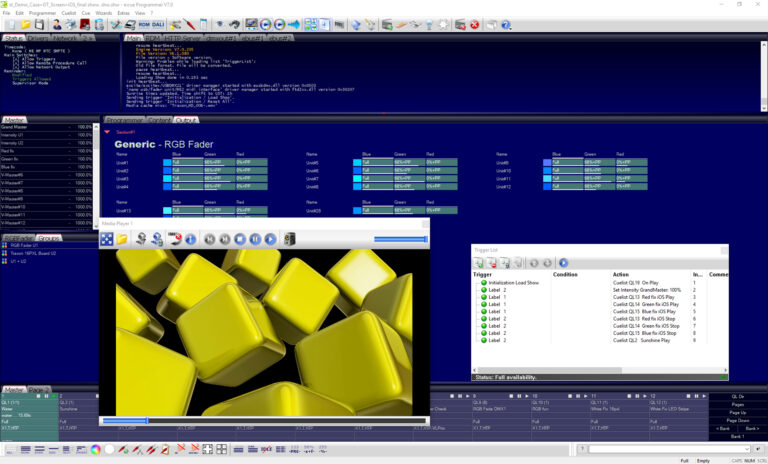Open help with the question mark icon

point(506,24)
